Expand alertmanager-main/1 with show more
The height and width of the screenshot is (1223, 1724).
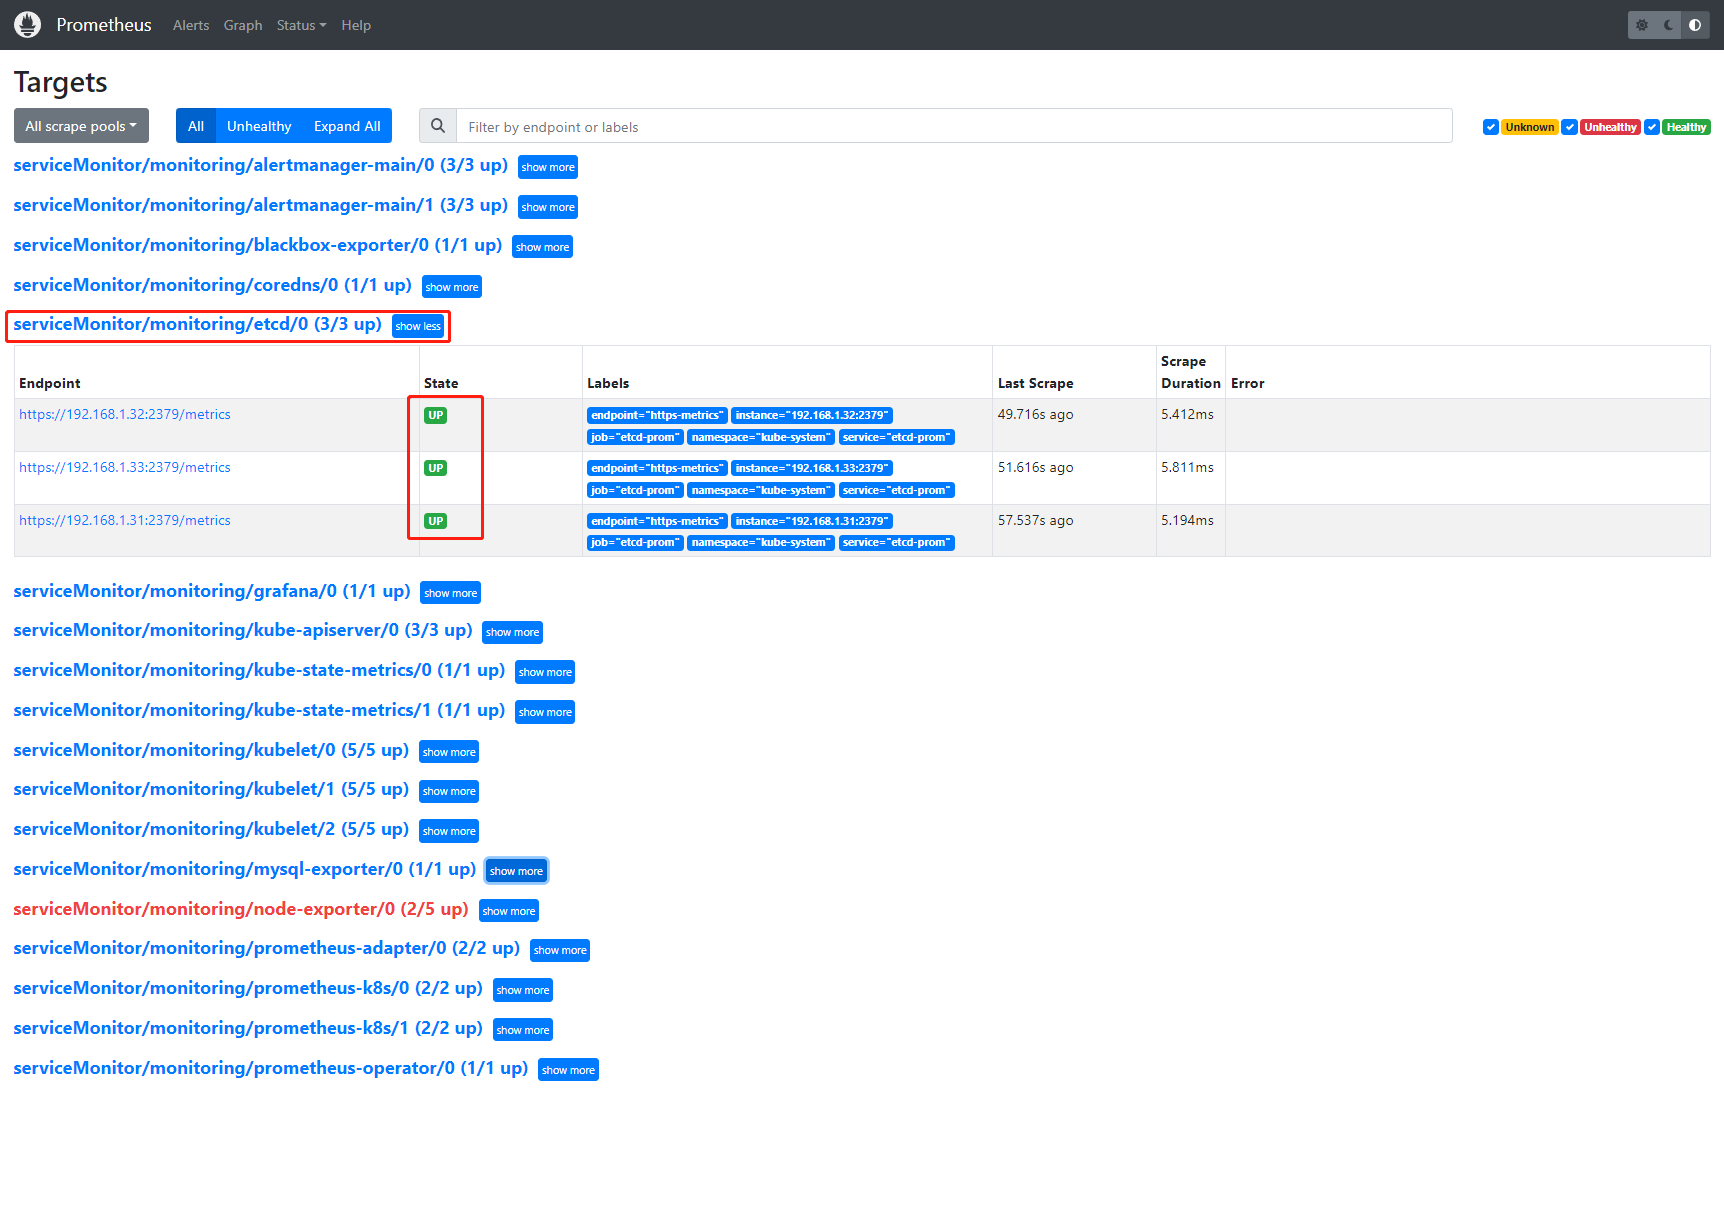[x=548, y=207]
